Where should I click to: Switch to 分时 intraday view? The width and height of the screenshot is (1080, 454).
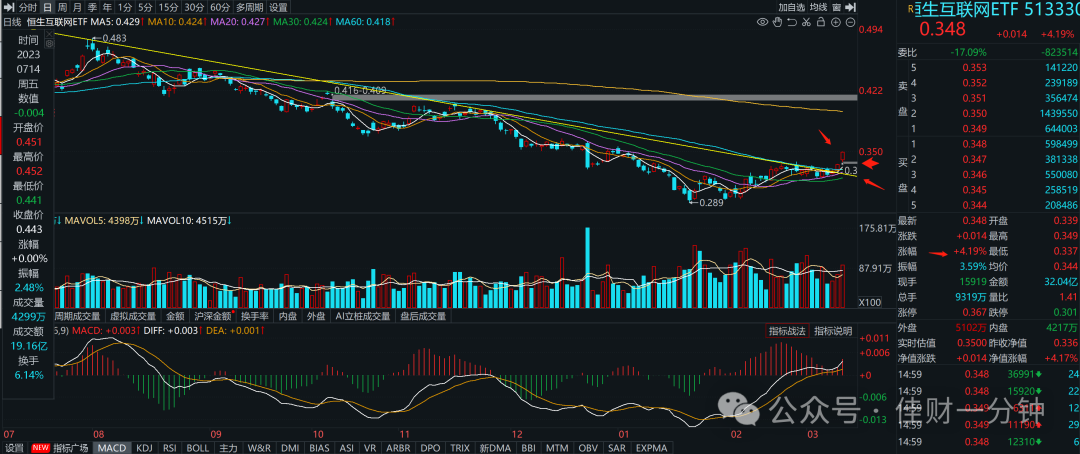[x=28, y=8]
